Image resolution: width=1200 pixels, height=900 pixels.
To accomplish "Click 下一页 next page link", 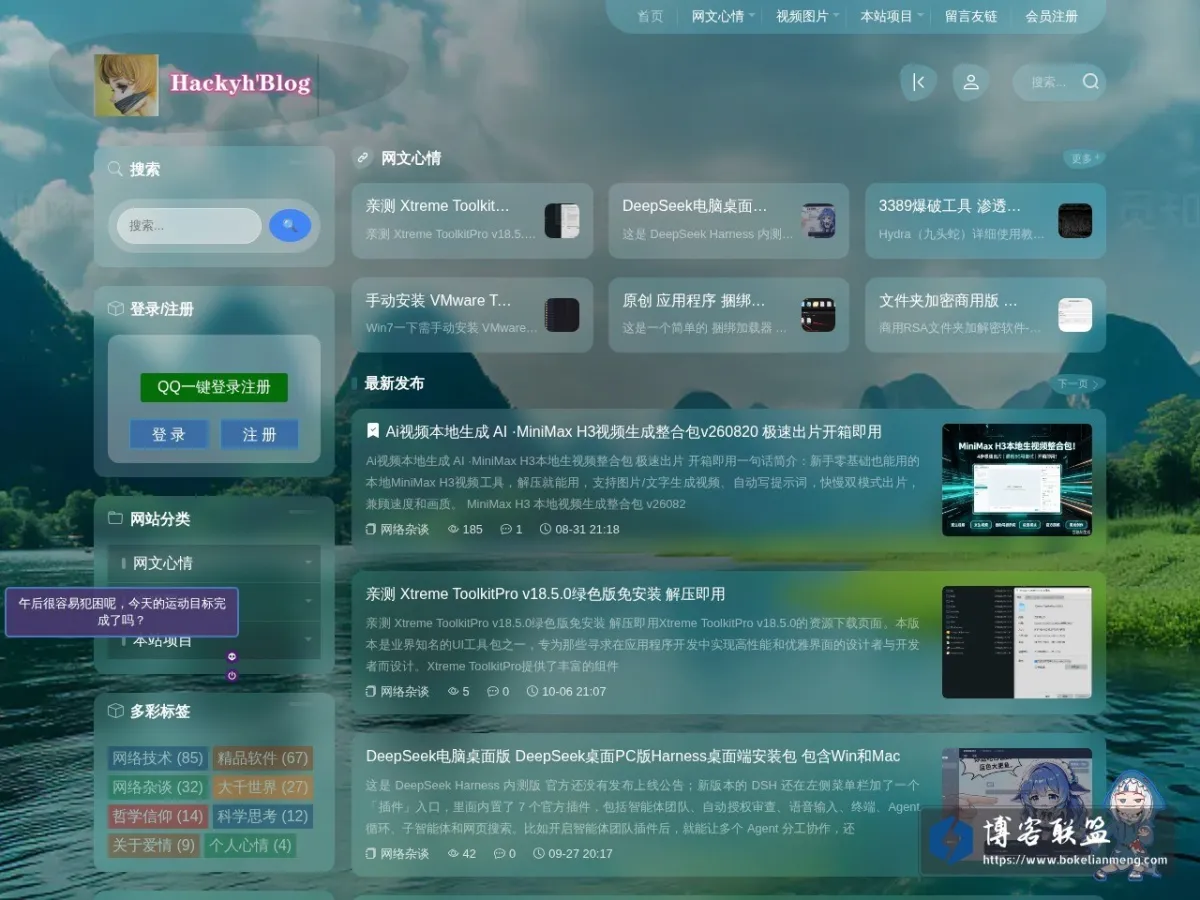I will (1078, 383).
